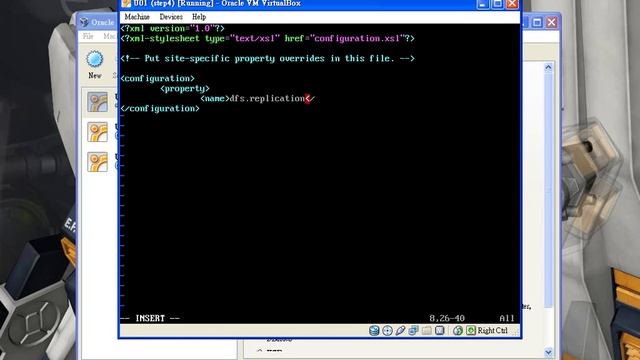
Task: Maximize the VirtualBox Manager window
Action: tap(537, 22)
